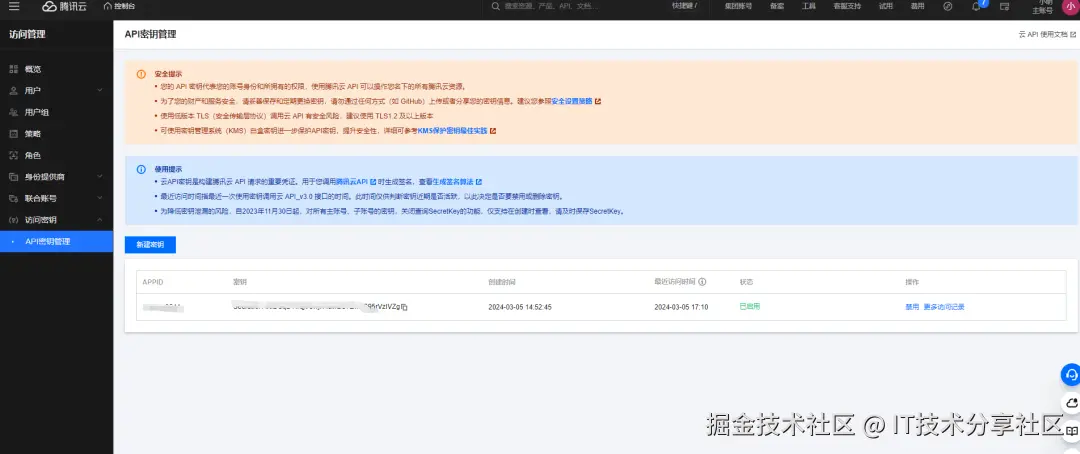Click the 角色 role icon in sidebar
The width and height of the screenshot is (1080, 454).
13,156
